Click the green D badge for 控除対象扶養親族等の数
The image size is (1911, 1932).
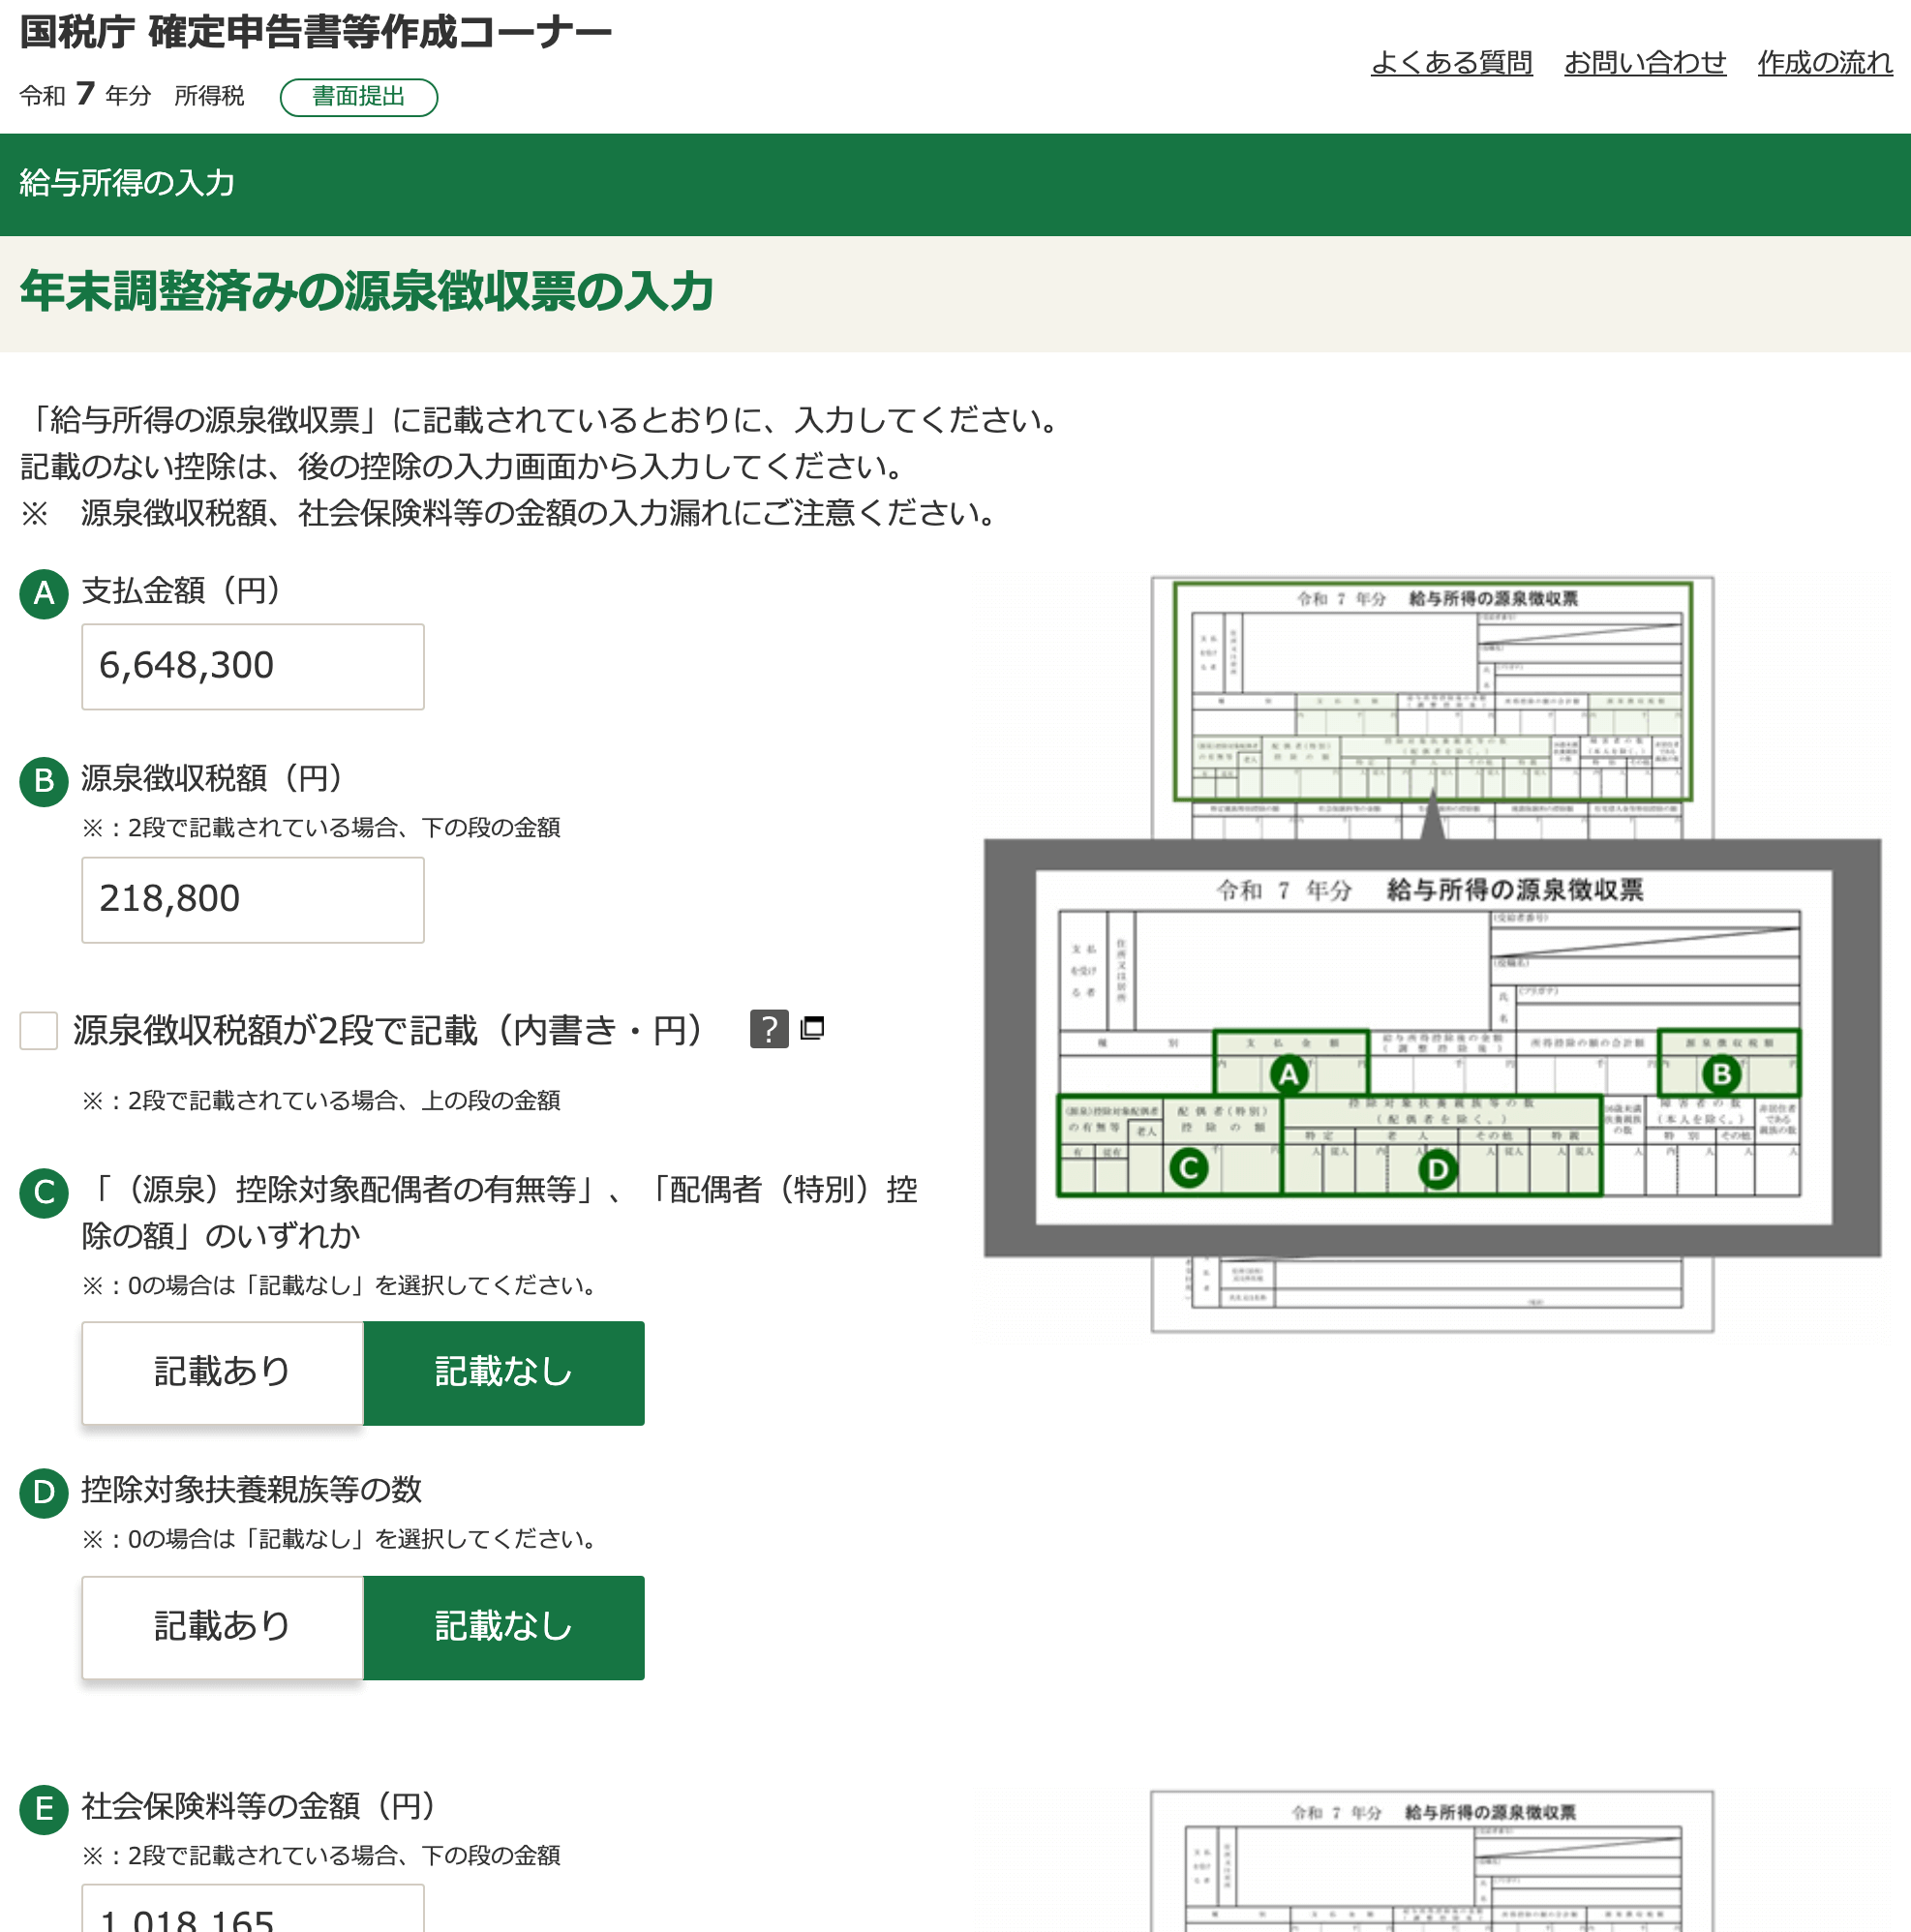(44, 1492)
